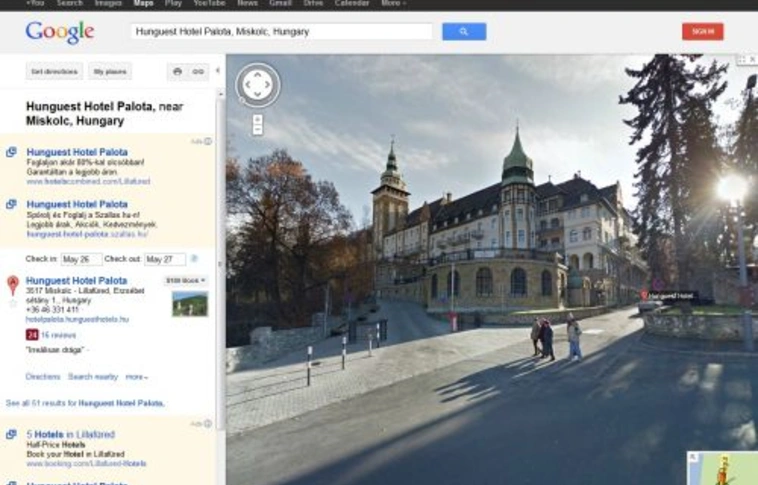Image resolution: width=758 pixels, height=485 pixels.
Task: Open first Hunguest Hotel Palota ad link
Action: tap(77, 152)
